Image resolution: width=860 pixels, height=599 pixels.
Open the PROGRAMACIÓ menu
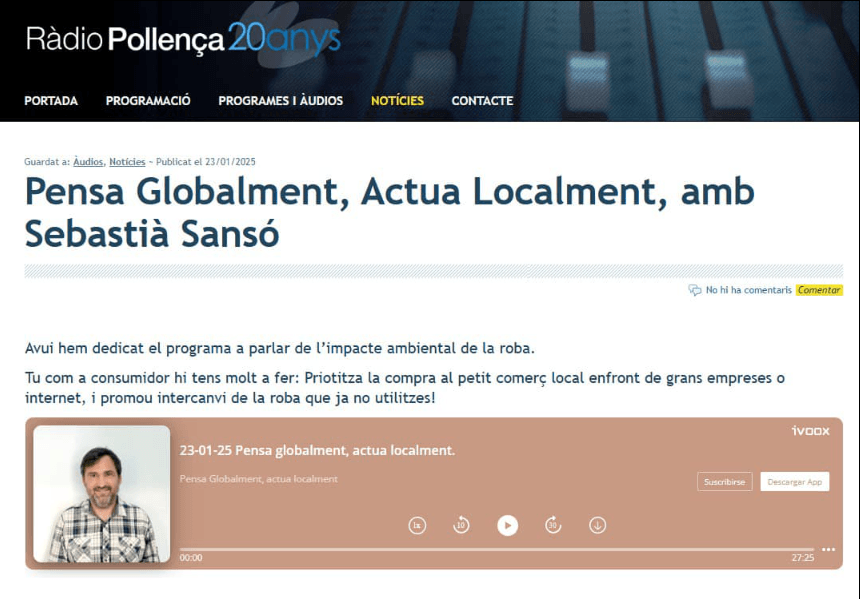(x=147, y=100)
